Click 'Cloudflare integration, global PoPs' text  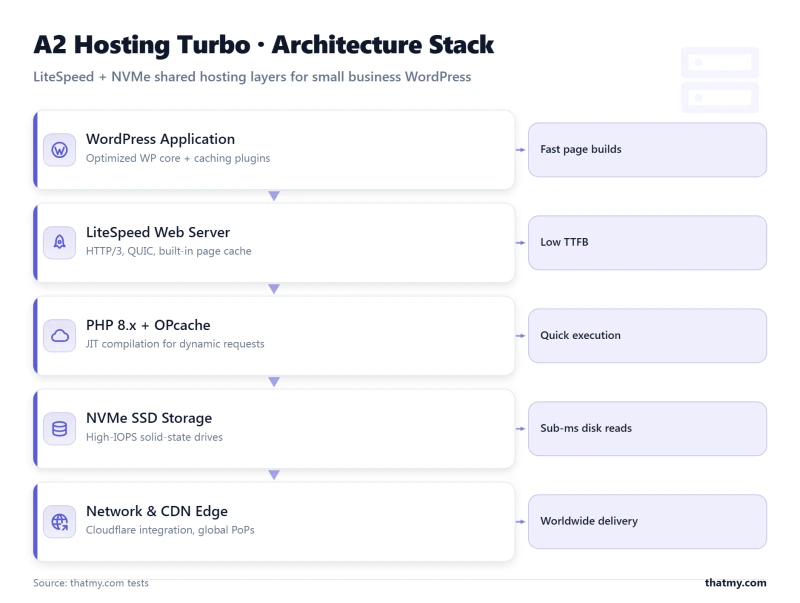point(170,530)
